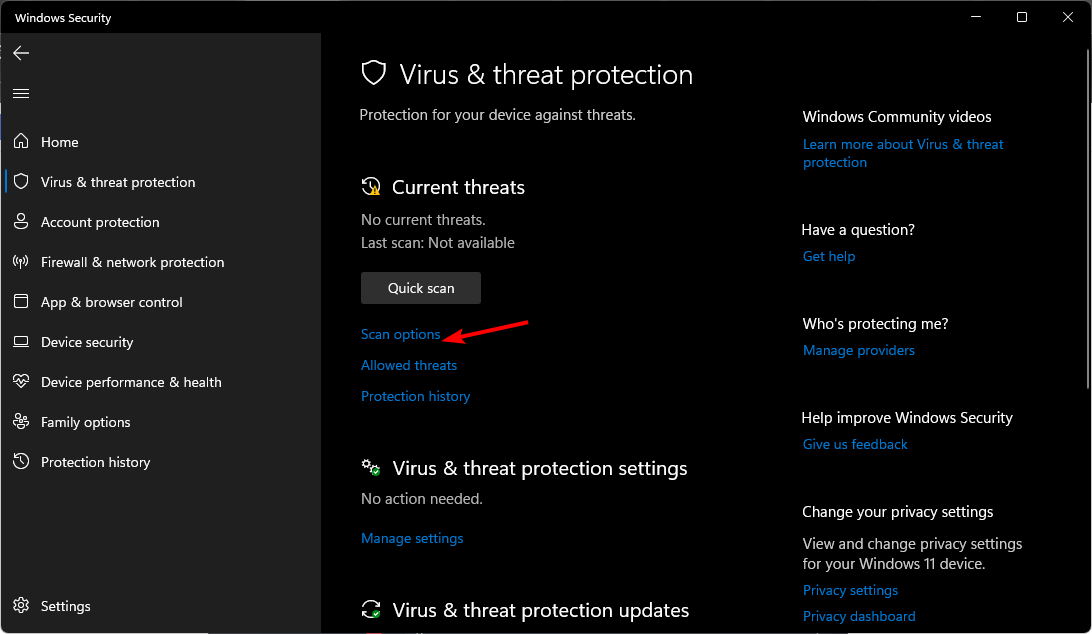
Task: Open Manage settings link
Action: click(412, 538)
